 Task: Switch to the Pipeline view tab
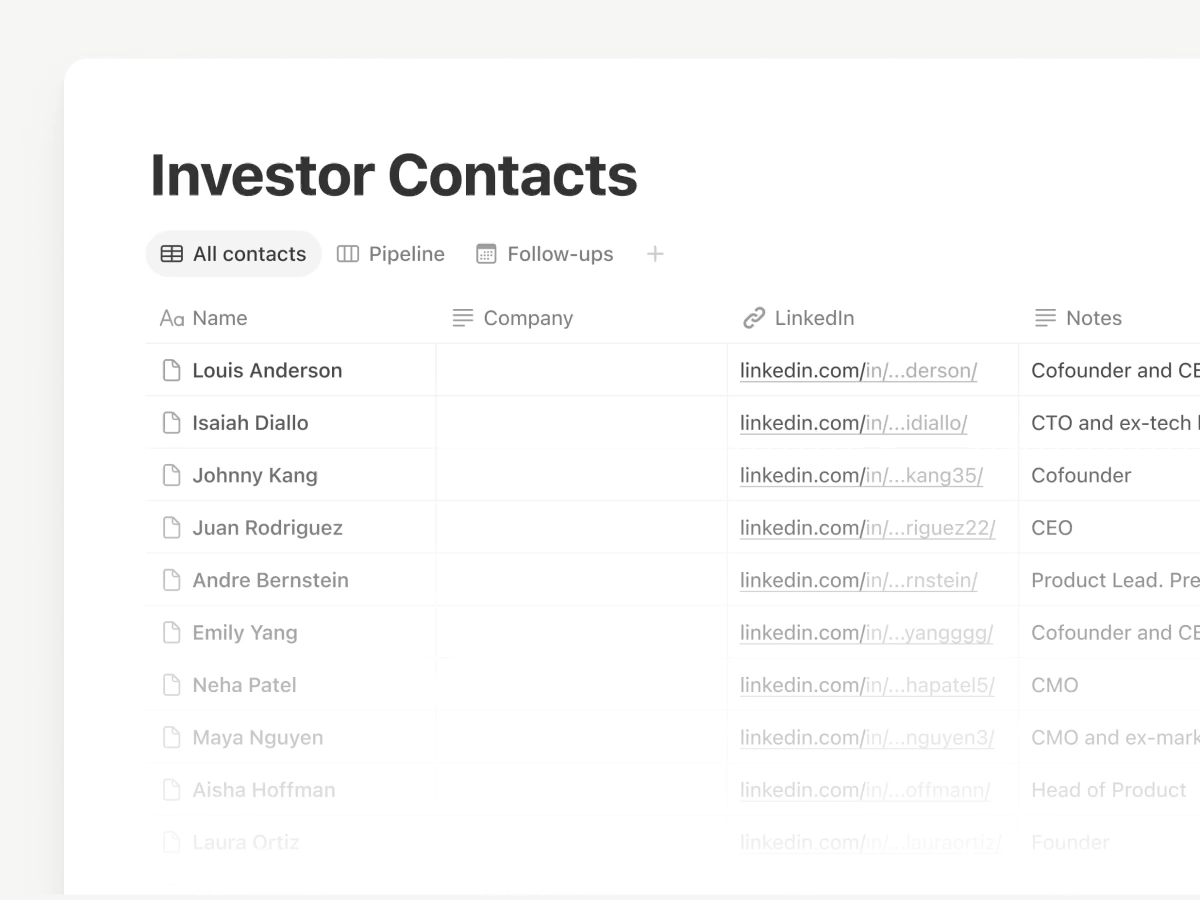pos(391,254)
